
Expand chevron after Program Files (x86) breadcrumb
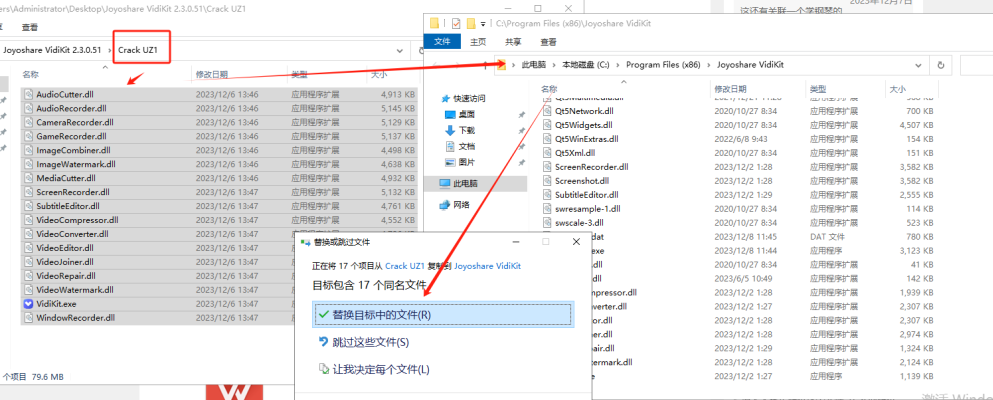click(x=708, y=65)
